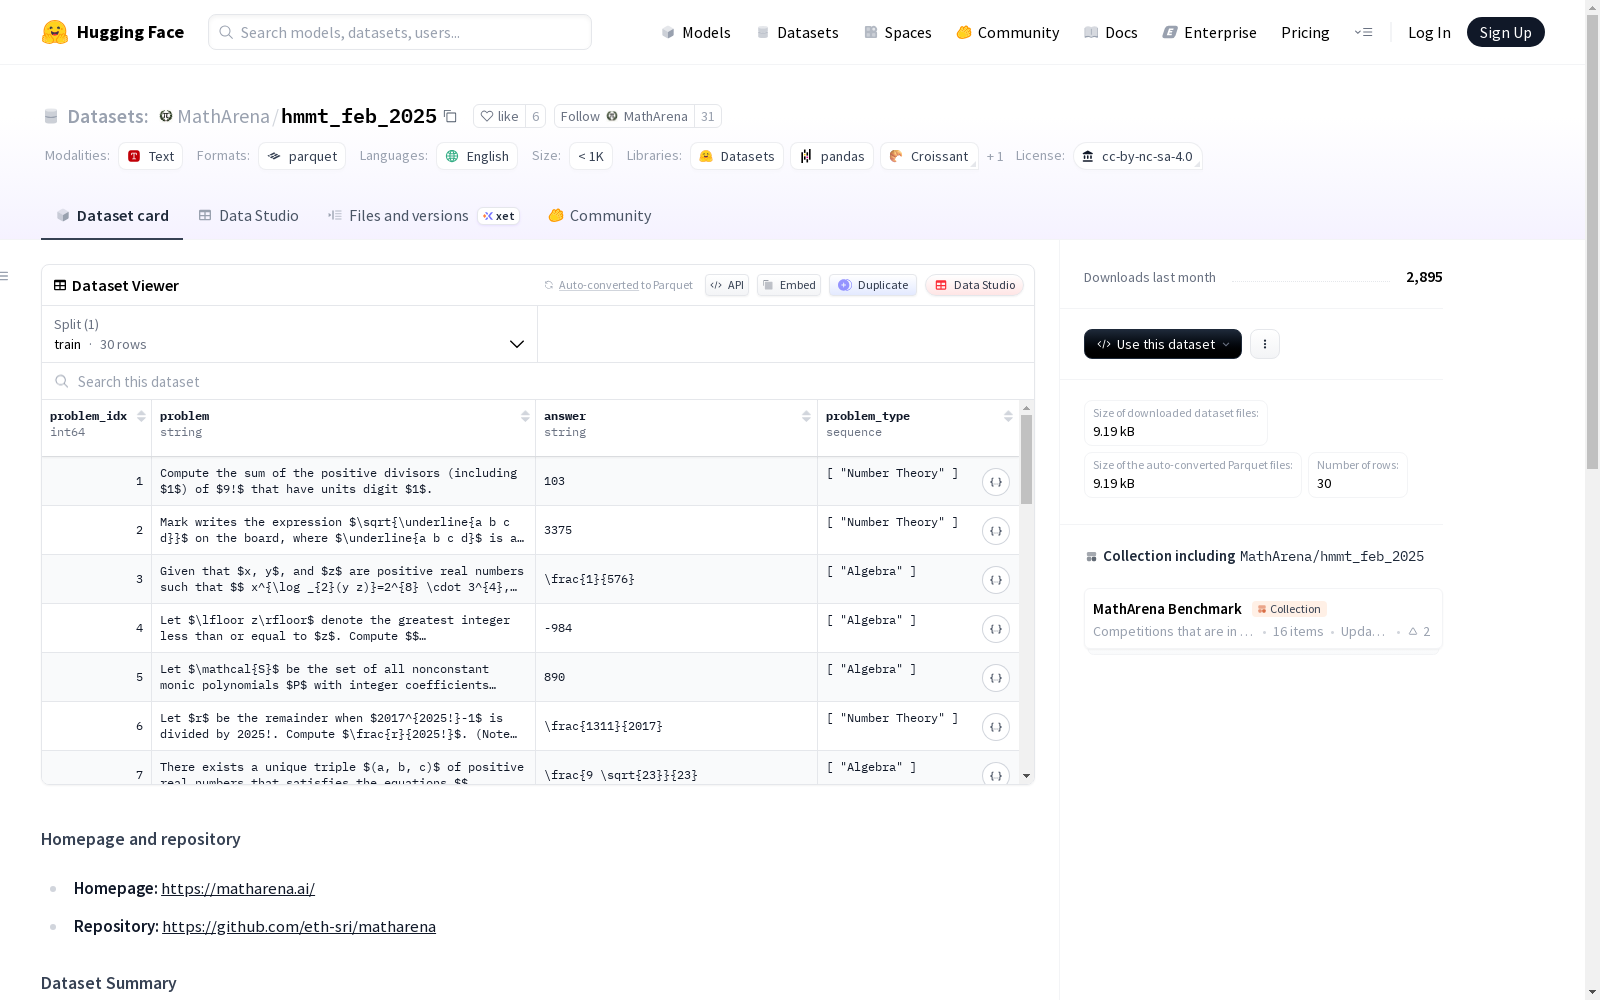Click the dataset table vertical scrollbar thumb

(x=1026, y=459)
